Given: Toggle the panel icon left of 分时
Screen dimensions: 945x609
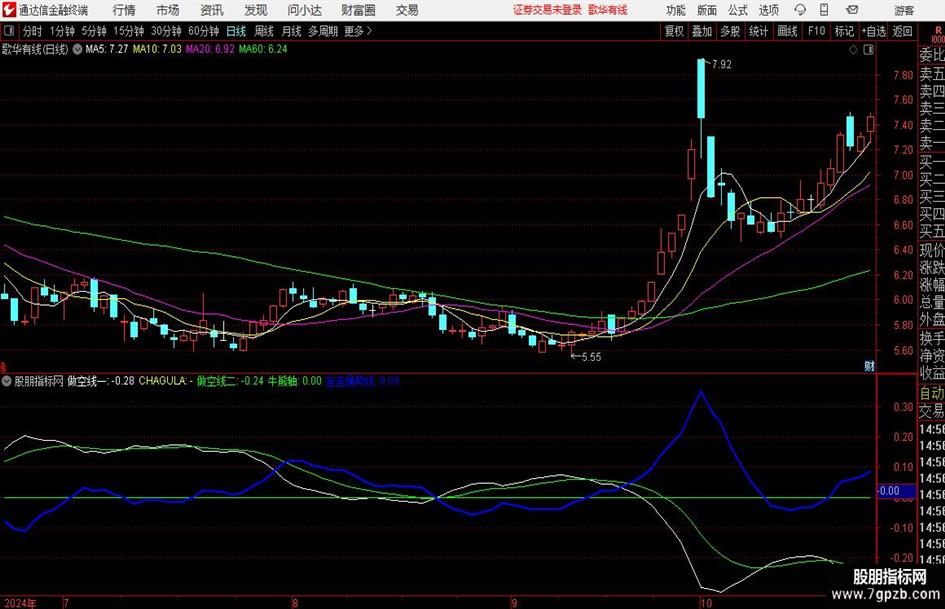Looking at the screenshot, I should click(9, 31).
